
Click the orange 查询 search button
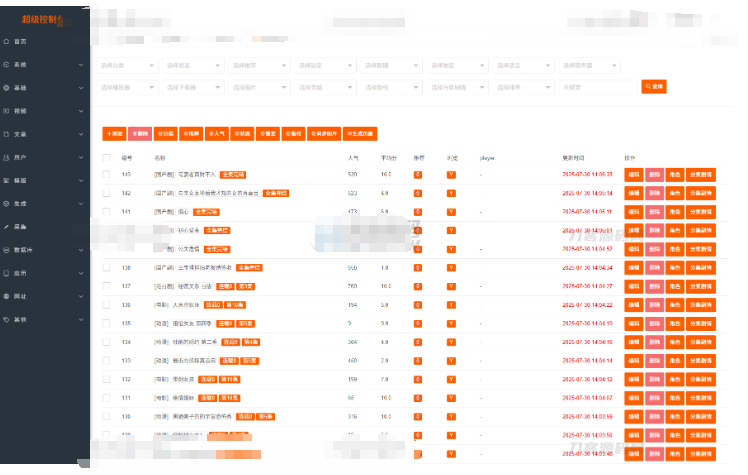654,87
